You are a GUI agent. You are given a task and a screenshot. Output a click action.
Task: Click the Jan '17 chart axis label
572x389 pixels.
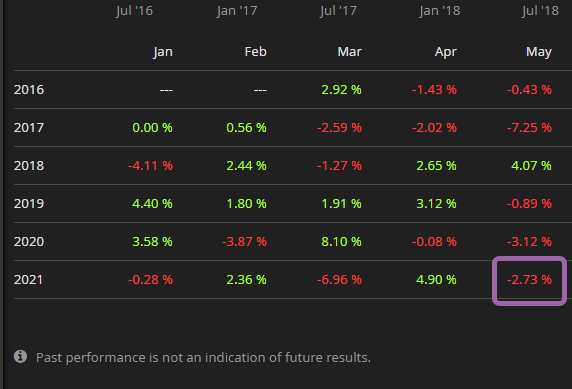pos(237,11)
